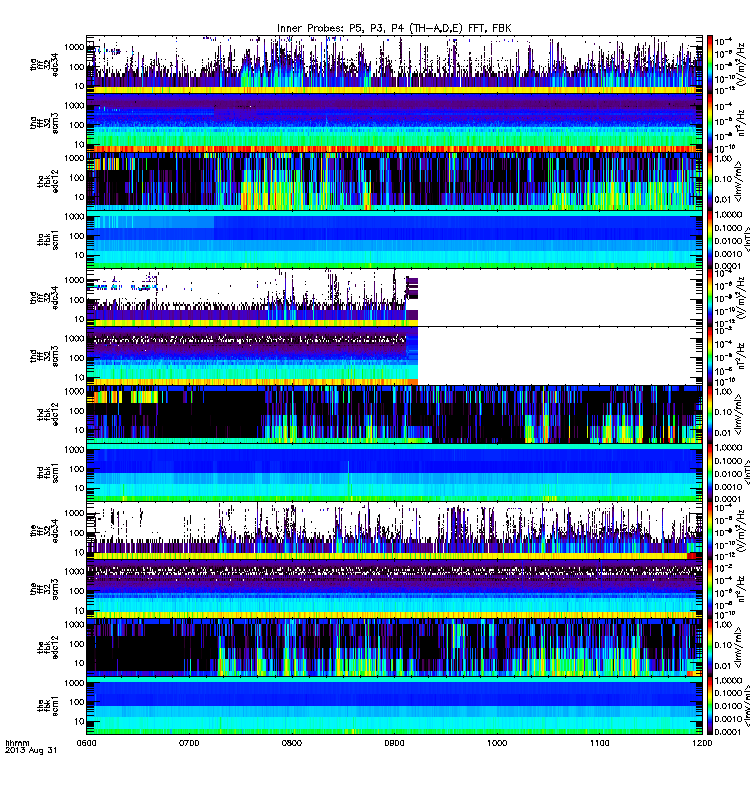Click inside the thd fbk edc12 spectrogram
Image resolution: width=750 pixels, height=800 pixels.
tap(394, 414)
